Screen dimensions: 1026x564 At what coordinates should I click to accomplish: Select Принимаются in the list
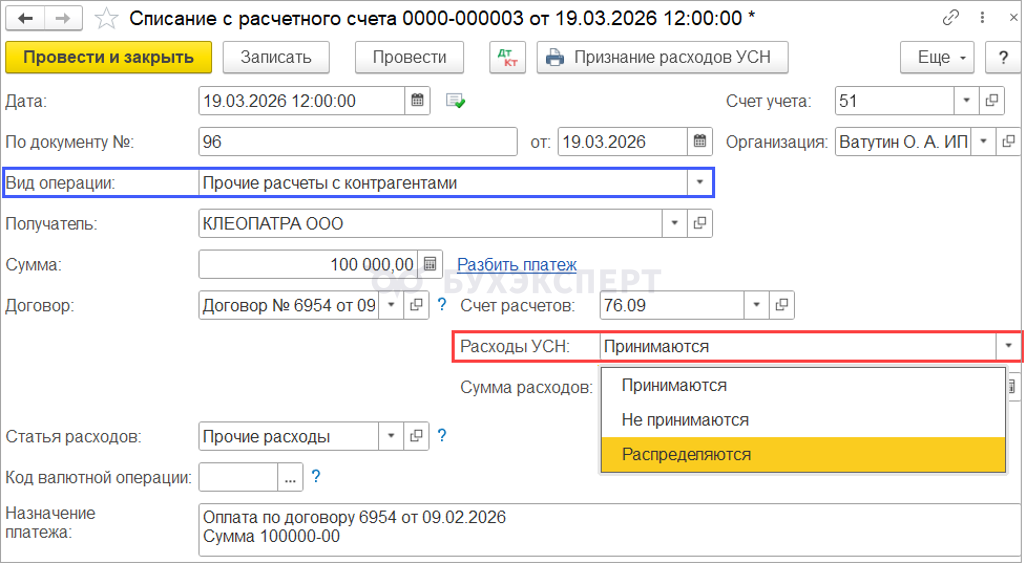[x=804, y=385]
